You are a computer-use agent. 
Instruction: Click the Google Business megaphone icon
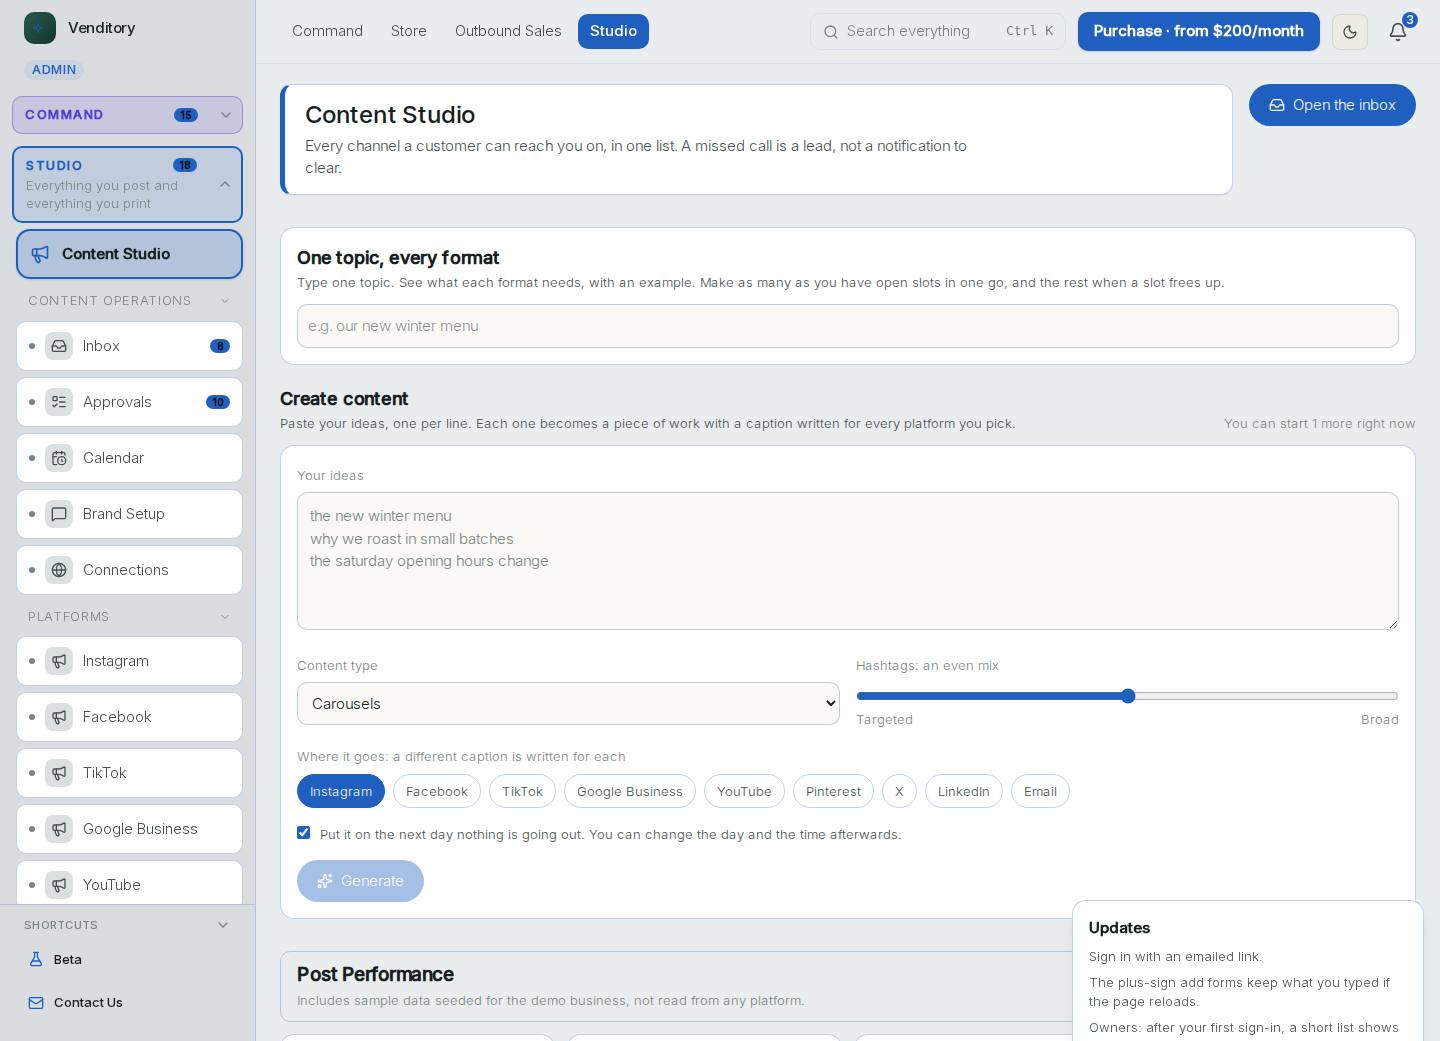(59, 829)
